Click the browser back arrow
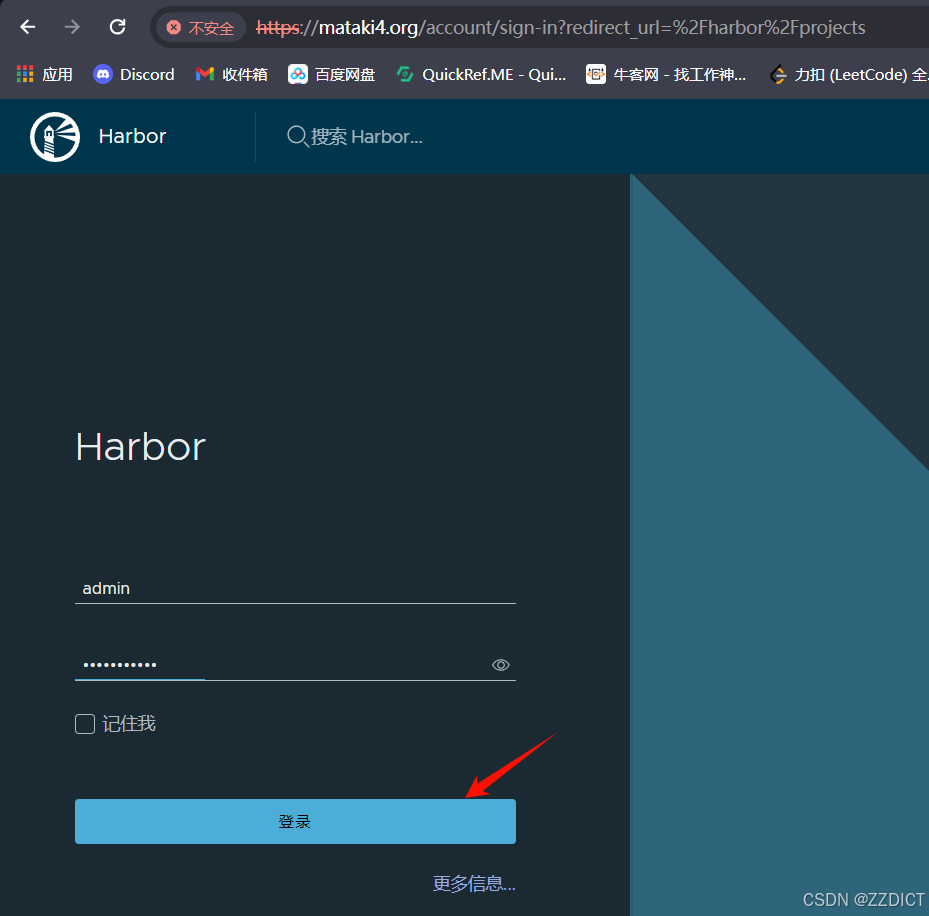The image size is (929, 916). coord(28,27)
